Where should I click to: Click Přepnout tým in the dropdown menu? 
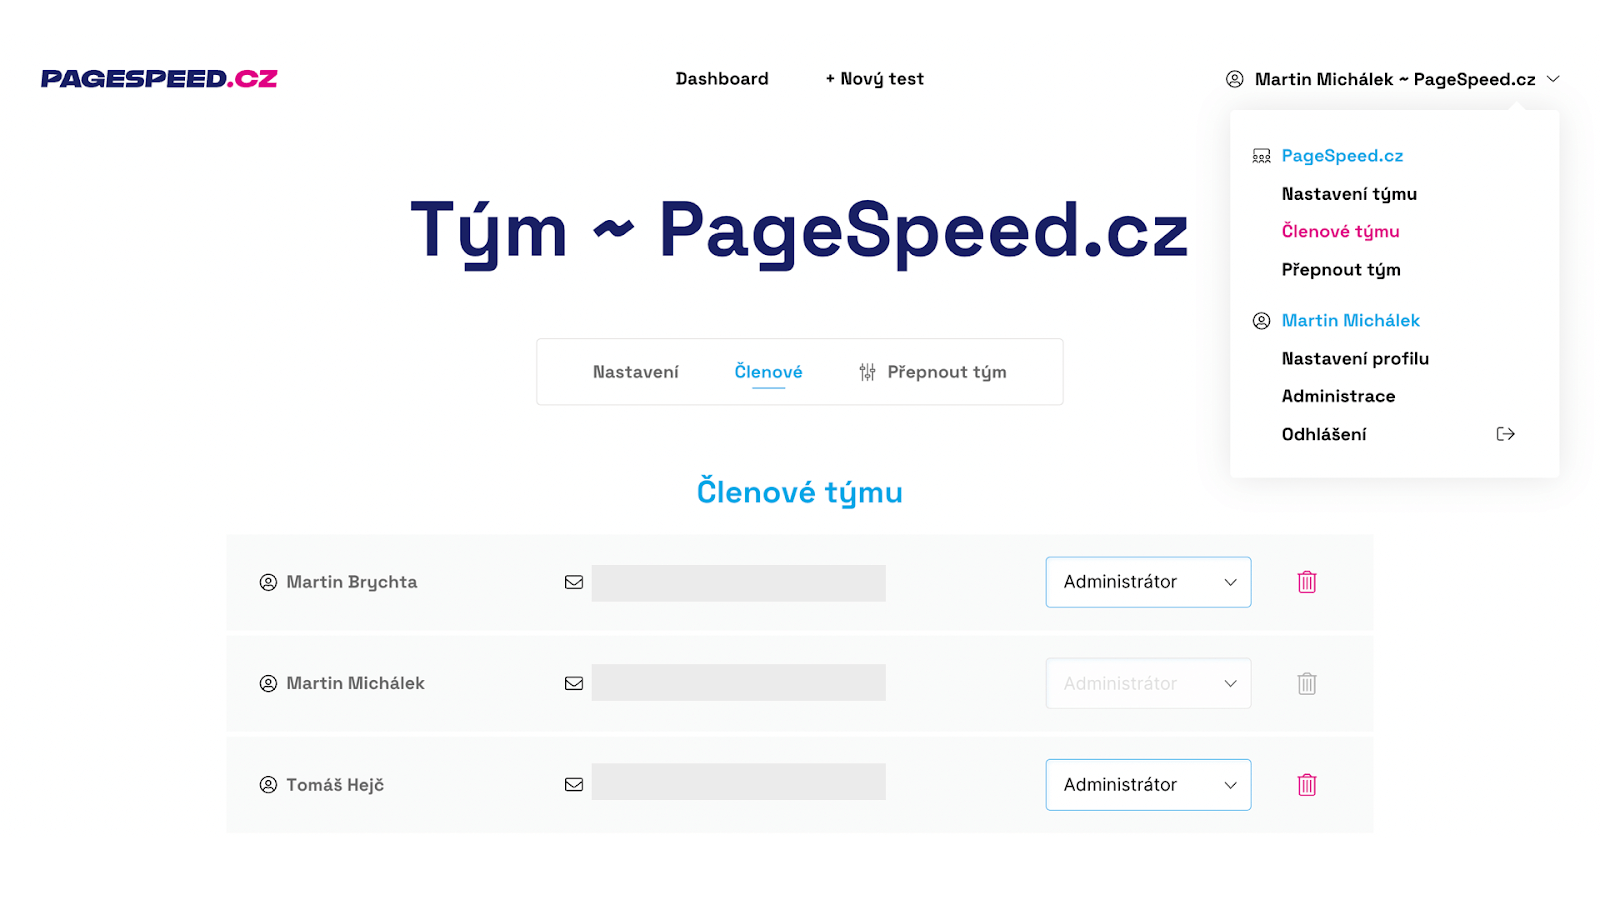click(x=1341, y=270)
